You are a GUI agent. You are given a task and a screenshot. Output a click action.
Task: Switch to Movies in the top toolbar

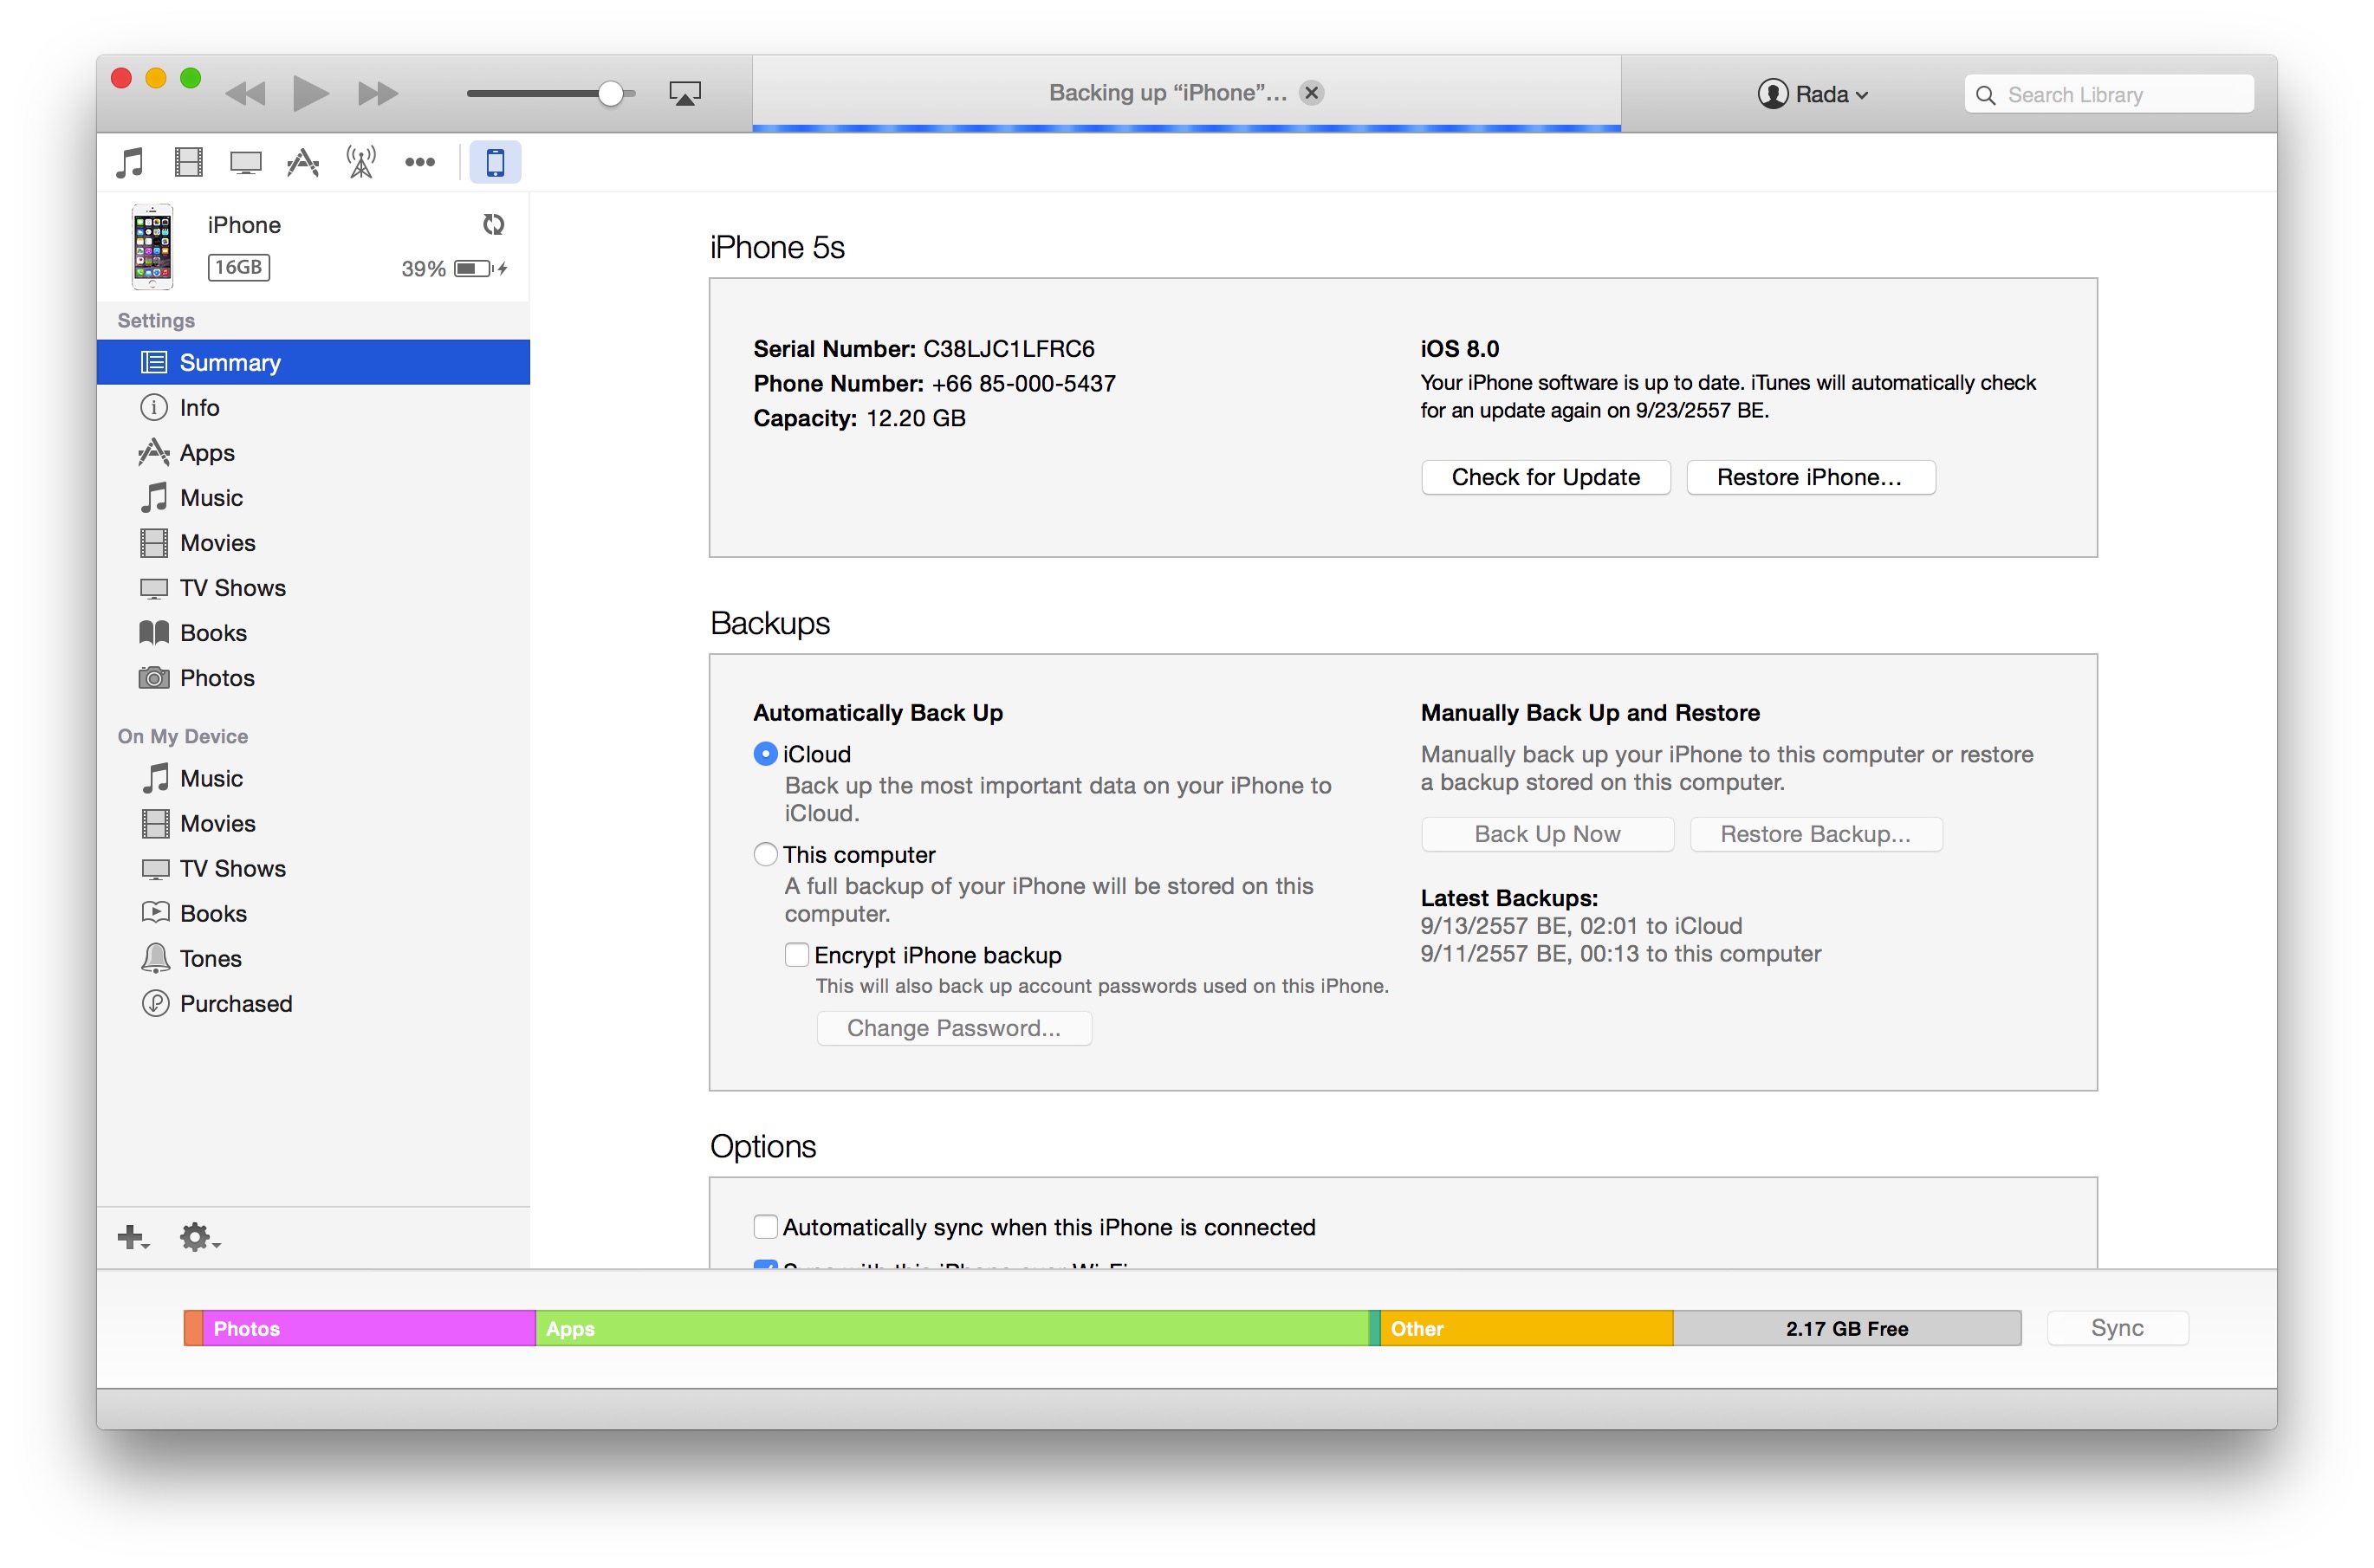[187, 161]
